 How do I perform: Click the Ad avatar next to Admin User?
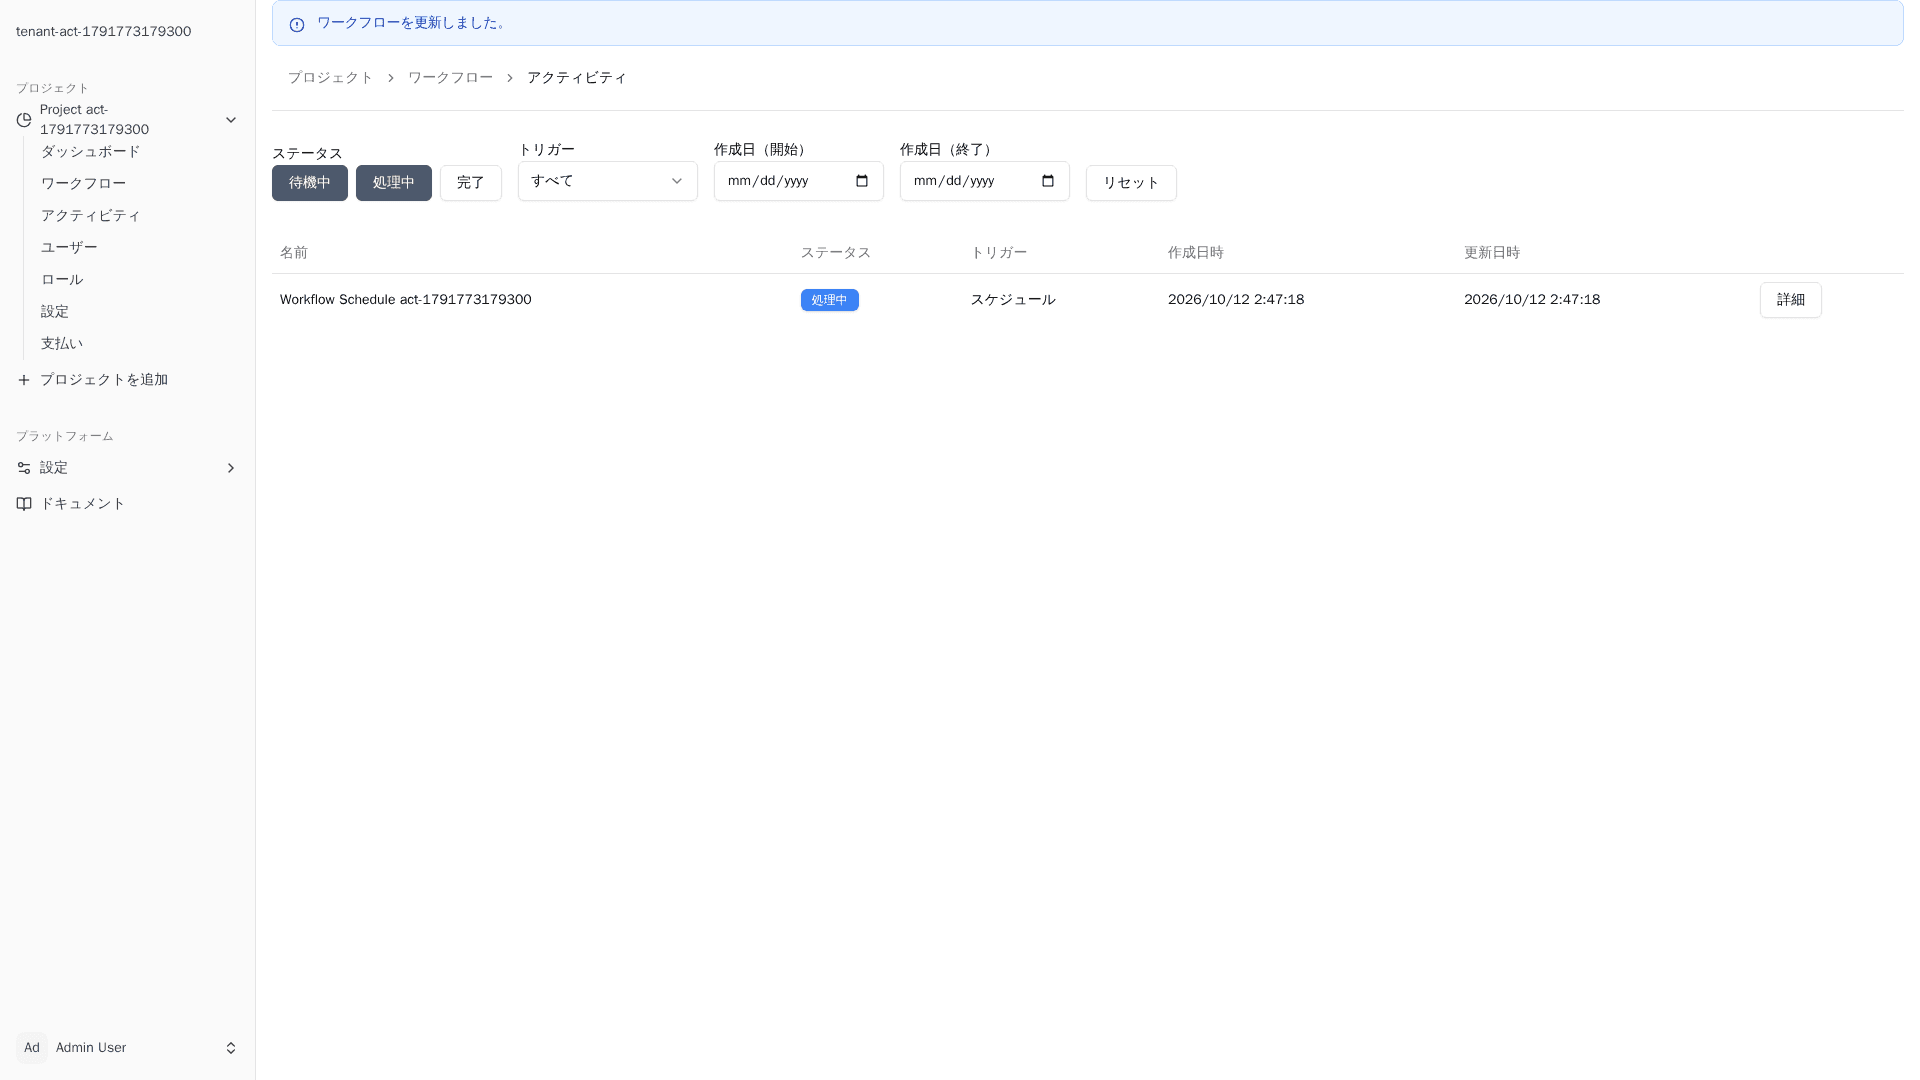click(32, 1048)
